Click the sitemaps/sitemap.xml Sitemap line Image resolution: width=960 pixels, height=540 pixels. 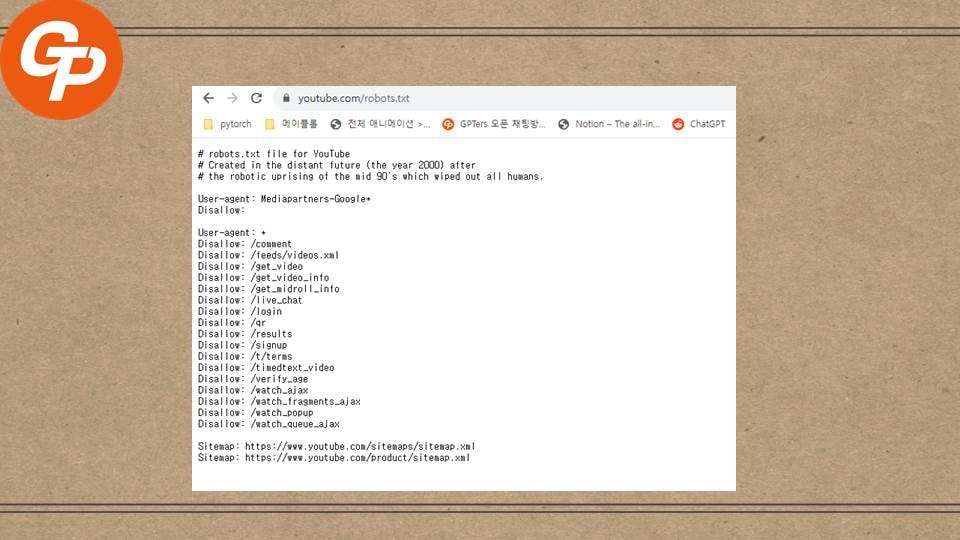click(x=336, y=446)
